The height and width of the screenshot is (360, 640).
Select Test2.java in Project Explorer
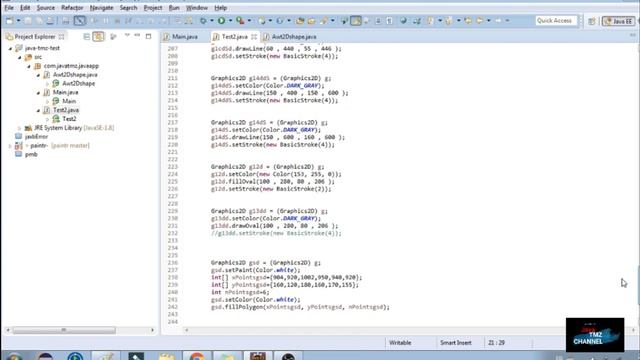pyautogui.click(x=66, y=110)
